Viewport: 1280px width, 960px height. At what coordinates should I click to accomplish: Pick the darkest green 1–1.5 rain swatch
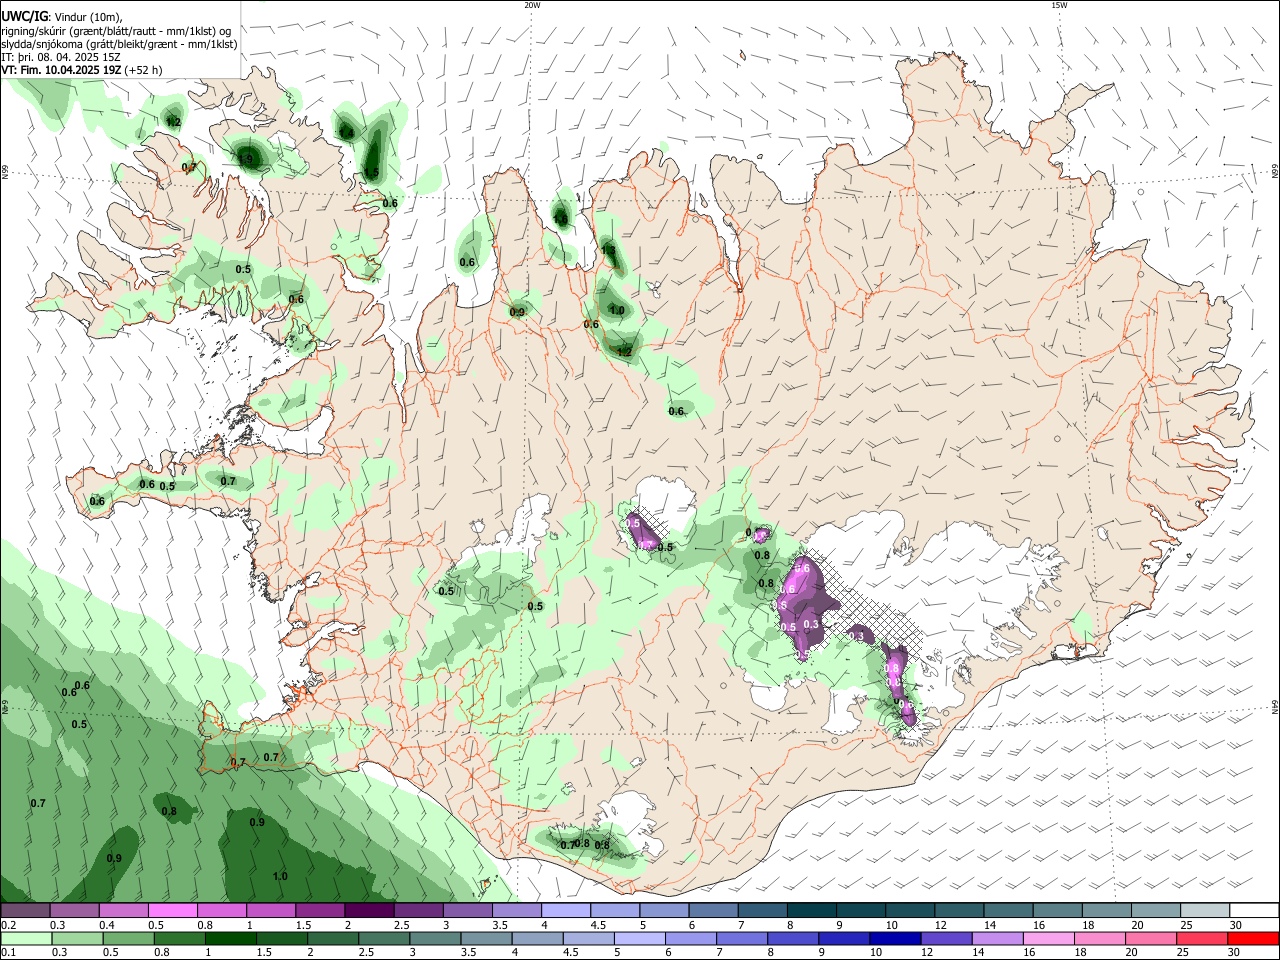click(x=231, y=938)
